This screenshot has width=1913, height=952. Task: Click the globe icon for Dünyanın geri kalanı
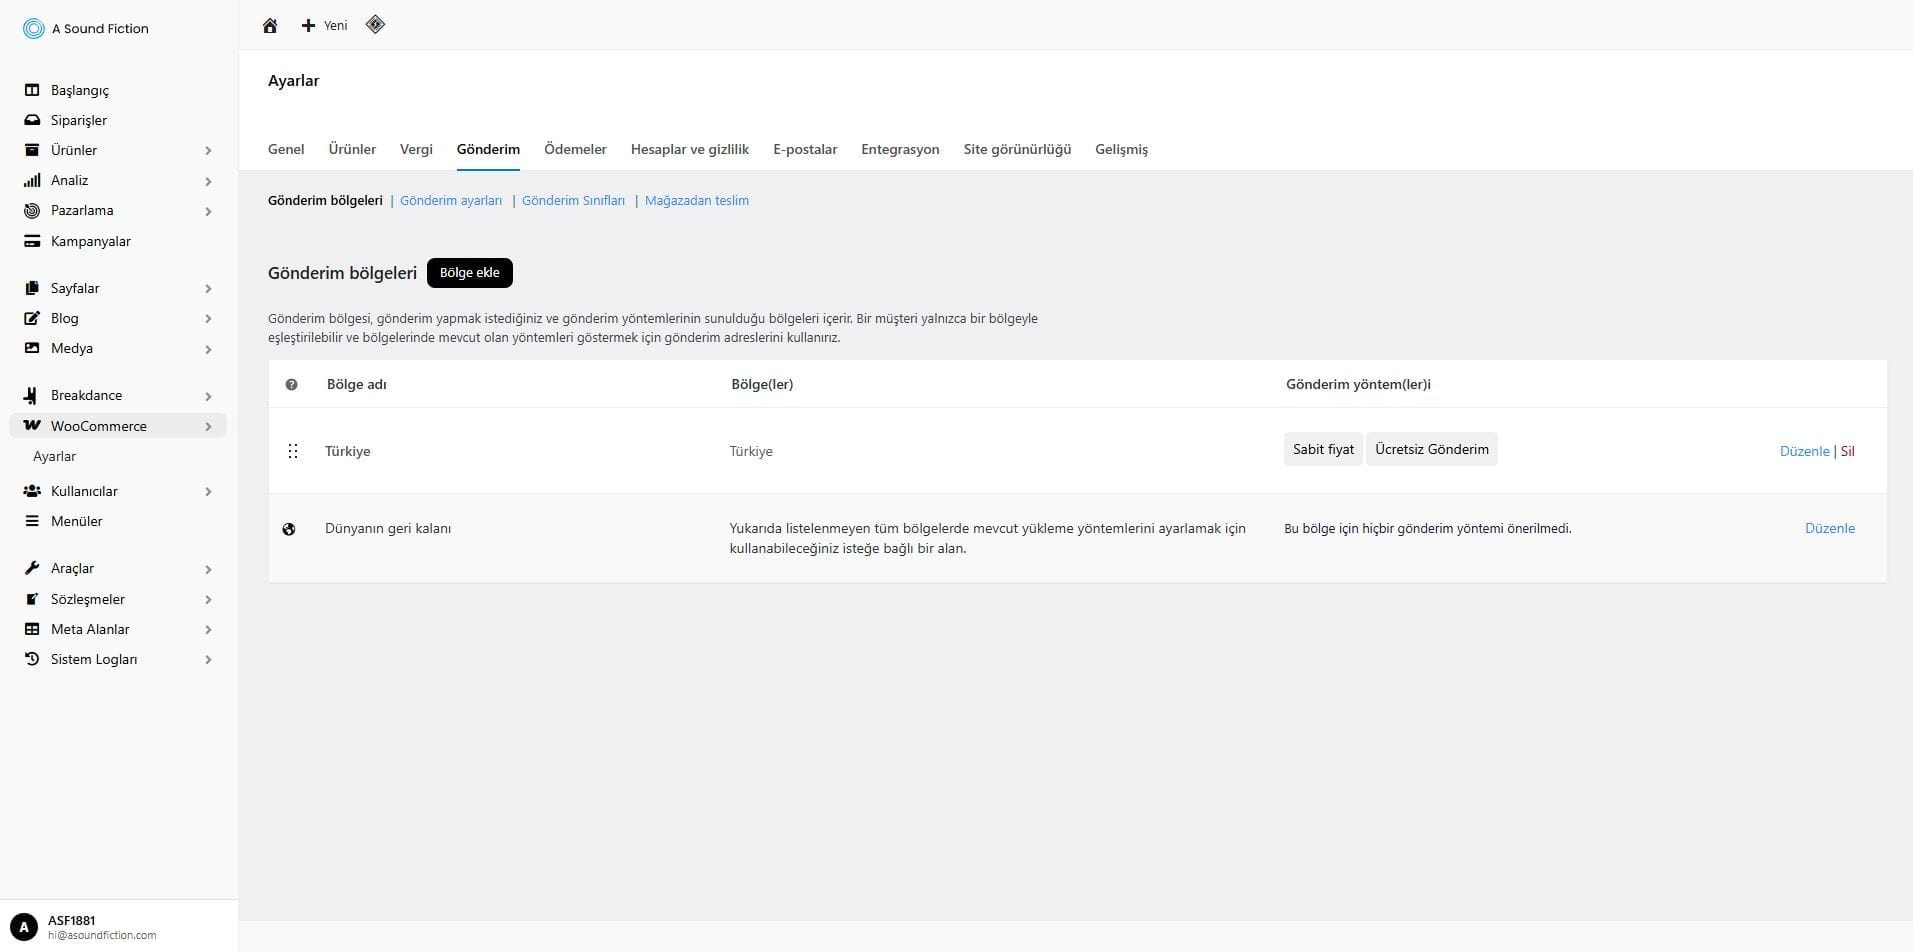coord(289,529)
